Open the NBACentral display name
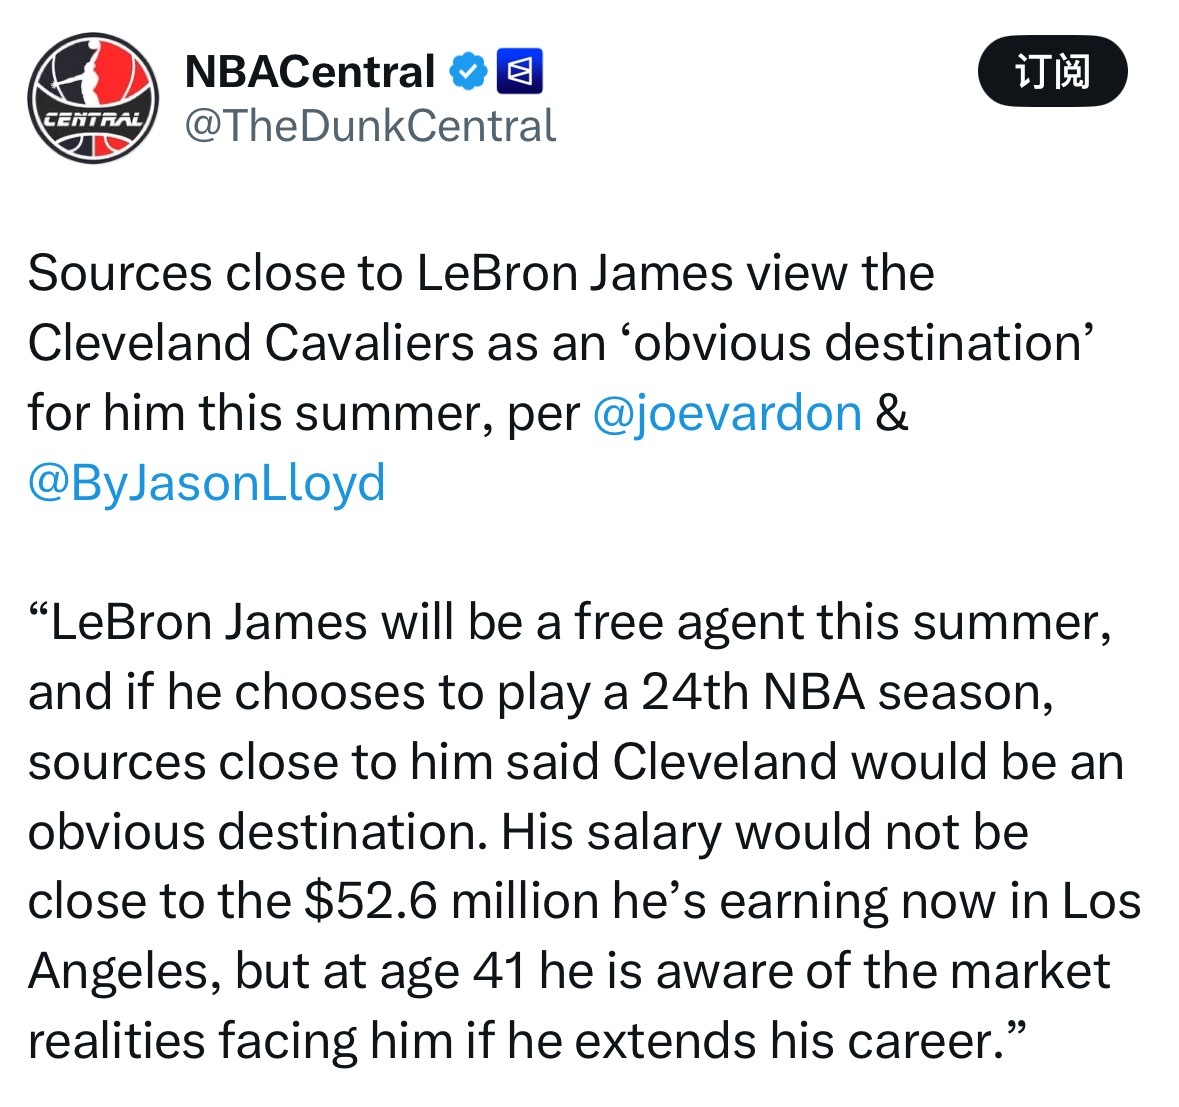 [x=310, y=72]
